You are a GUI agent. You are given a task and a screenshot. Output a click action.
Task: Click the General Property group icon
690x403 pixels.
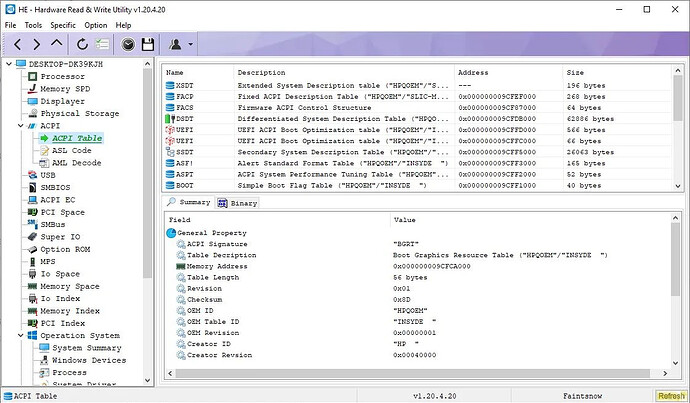click(171, 233)
